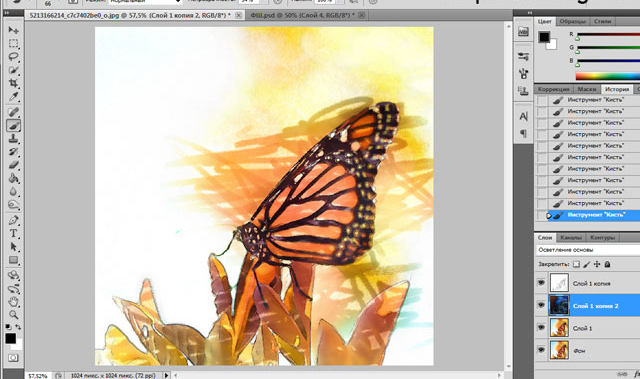Switch to the "Стили" tab
640x379 pixels.
(x=602, y=21)
